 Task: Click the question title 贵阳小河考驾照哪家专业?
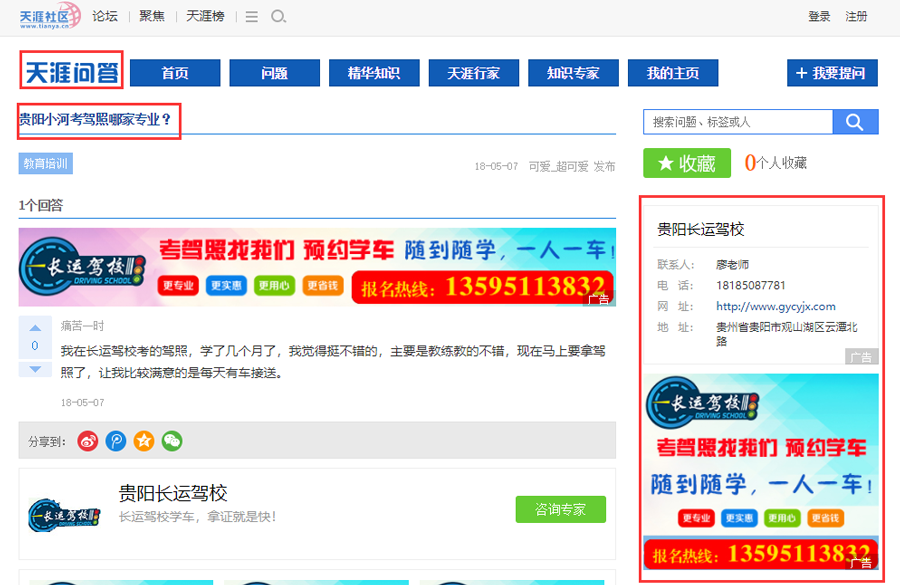95,119
